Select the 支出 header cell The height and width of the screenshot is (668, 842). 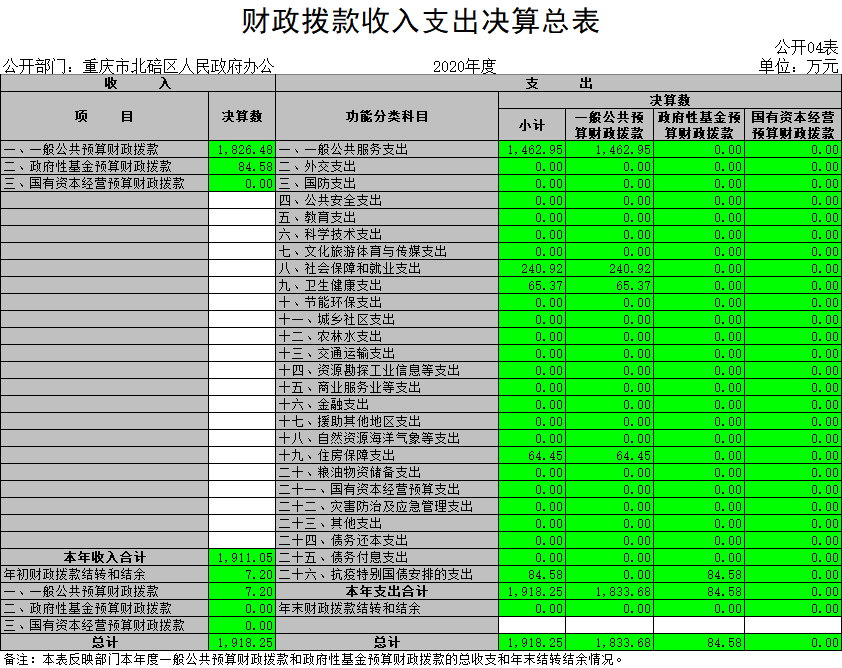[x=558, y=83]
